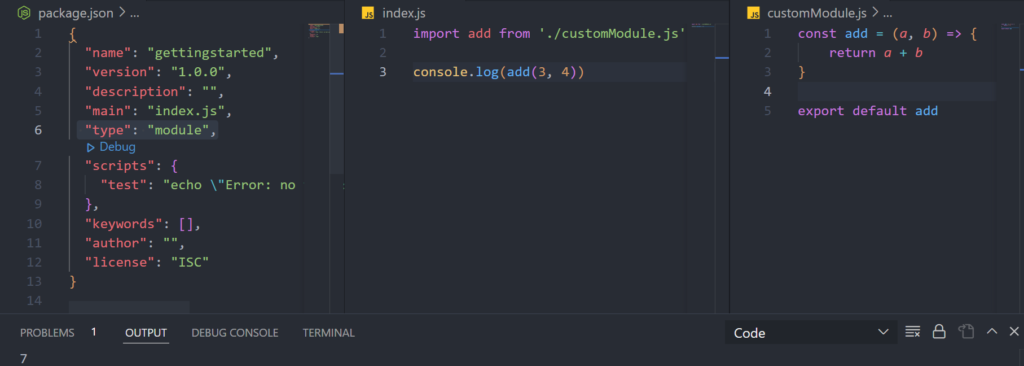The height and width of the screenshot is (366, 1024).
Task: Click the JS icon next to index.js
Action: pyautogui.click(x=368, y=13)
